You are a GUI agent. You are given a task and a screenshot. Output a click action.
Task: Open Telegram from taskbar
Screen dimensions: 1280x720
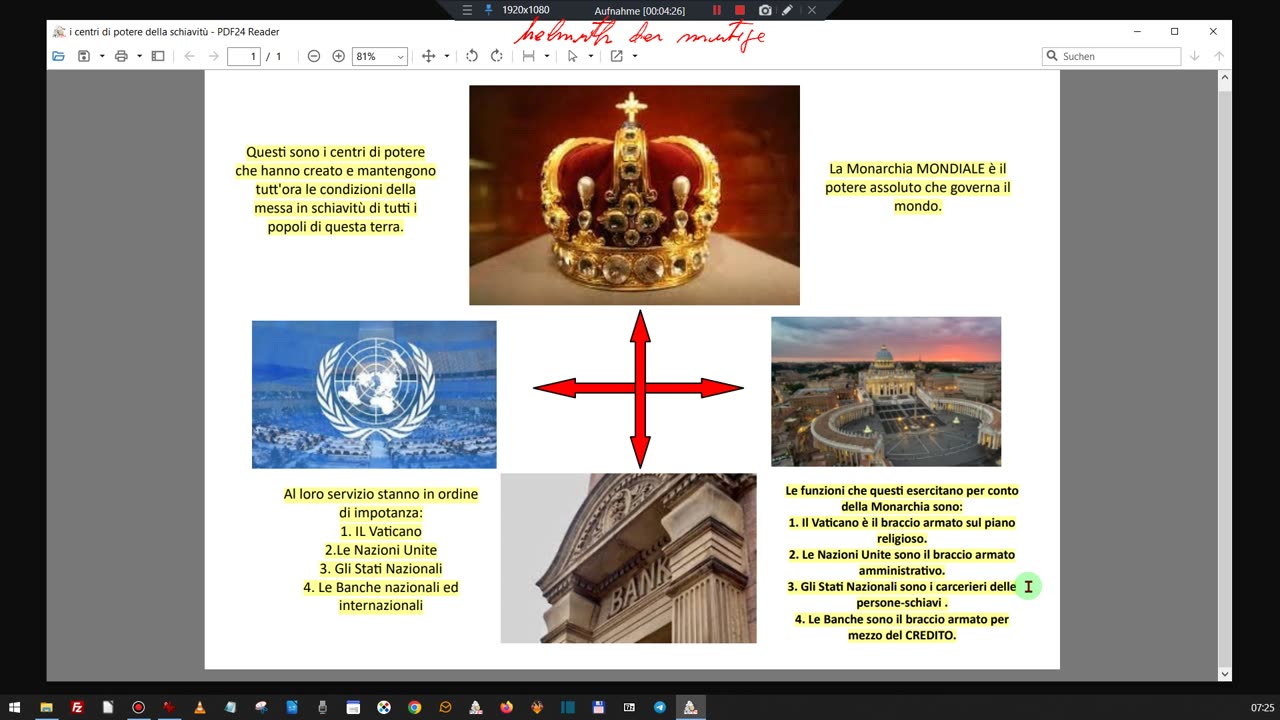pyautogui.click(x=660, y=707)
